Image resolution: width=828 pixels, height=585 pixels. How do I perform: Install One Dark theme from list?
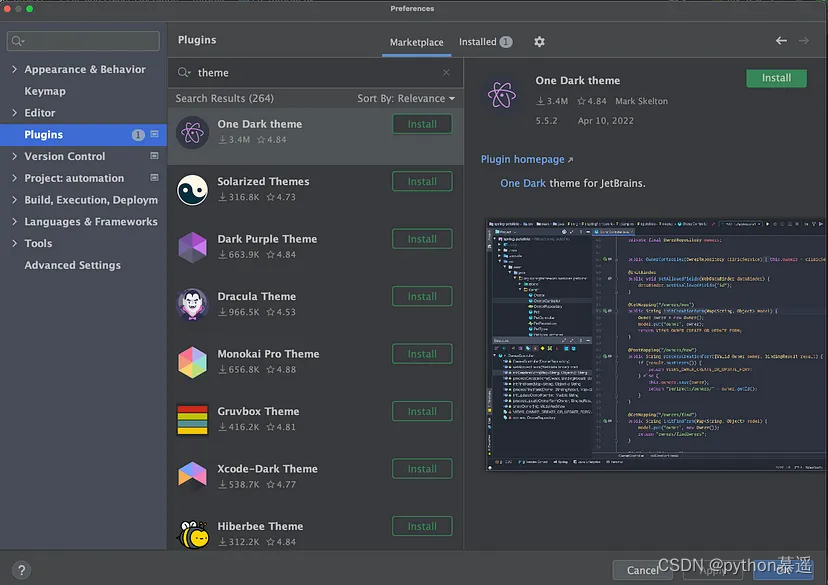tap(422, 124)
